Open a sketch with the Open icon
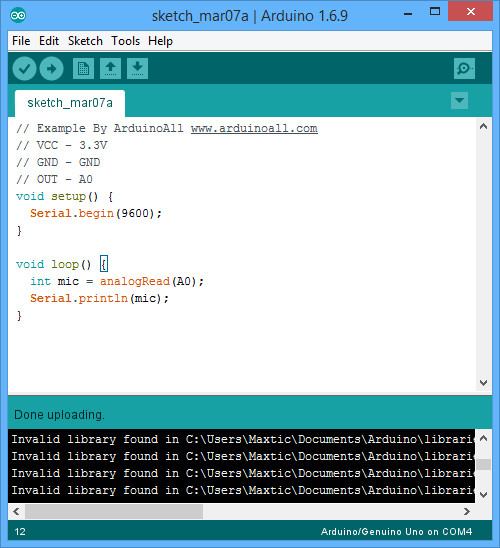 click(110, 68)
